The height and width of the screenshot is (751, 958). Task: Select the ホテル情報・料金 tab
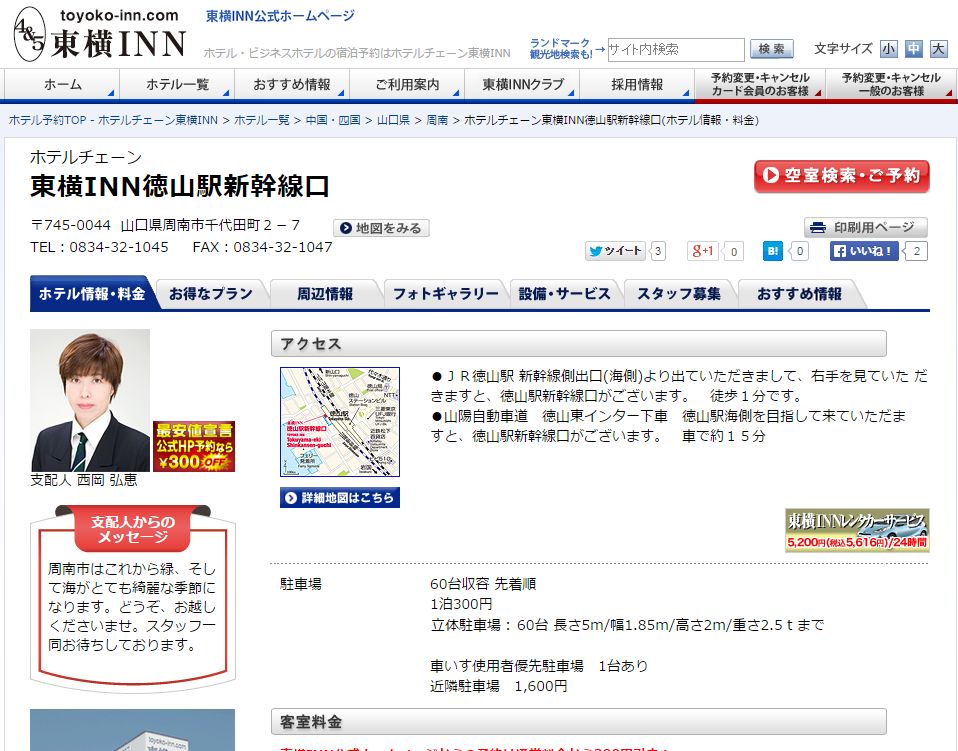pyautogui.click(x=92, y=294)
